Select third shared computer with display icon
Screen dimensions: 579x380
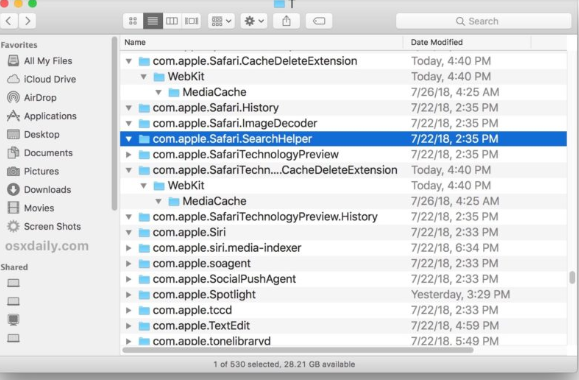pyautogui.click(x=13, y=319)
